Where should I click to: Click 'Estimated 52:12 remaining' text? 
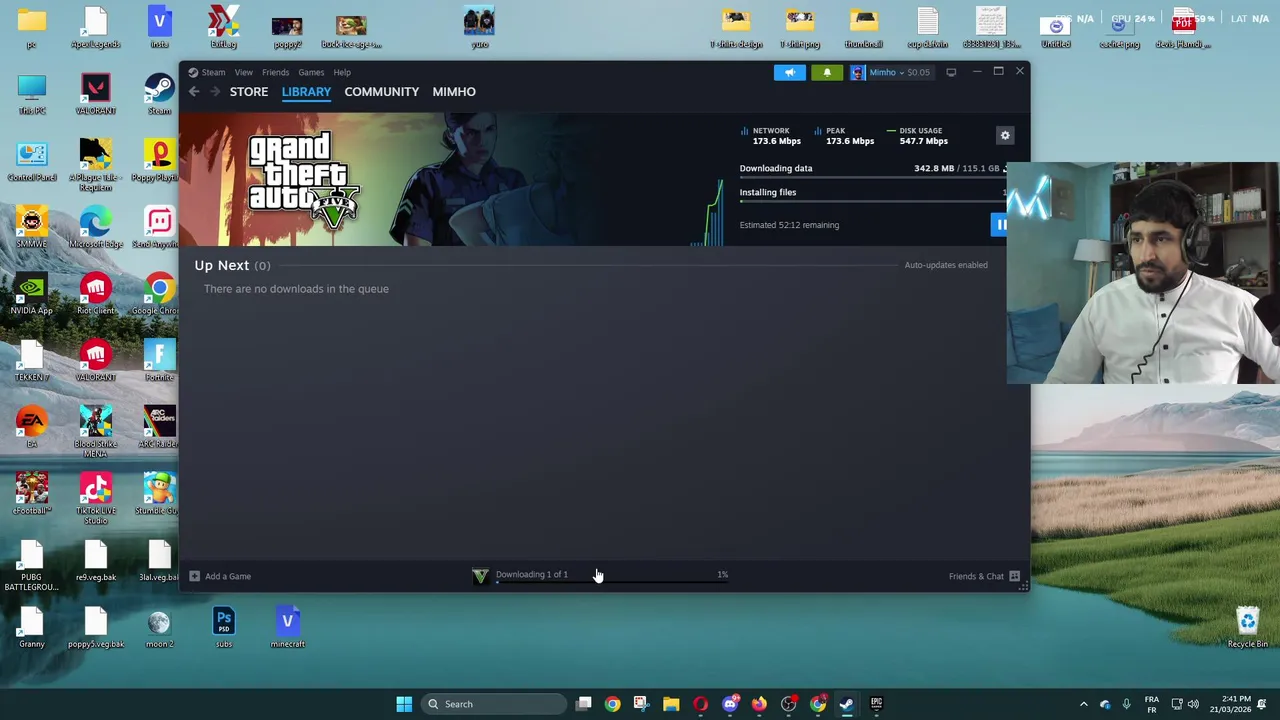[x=789, y=225]
